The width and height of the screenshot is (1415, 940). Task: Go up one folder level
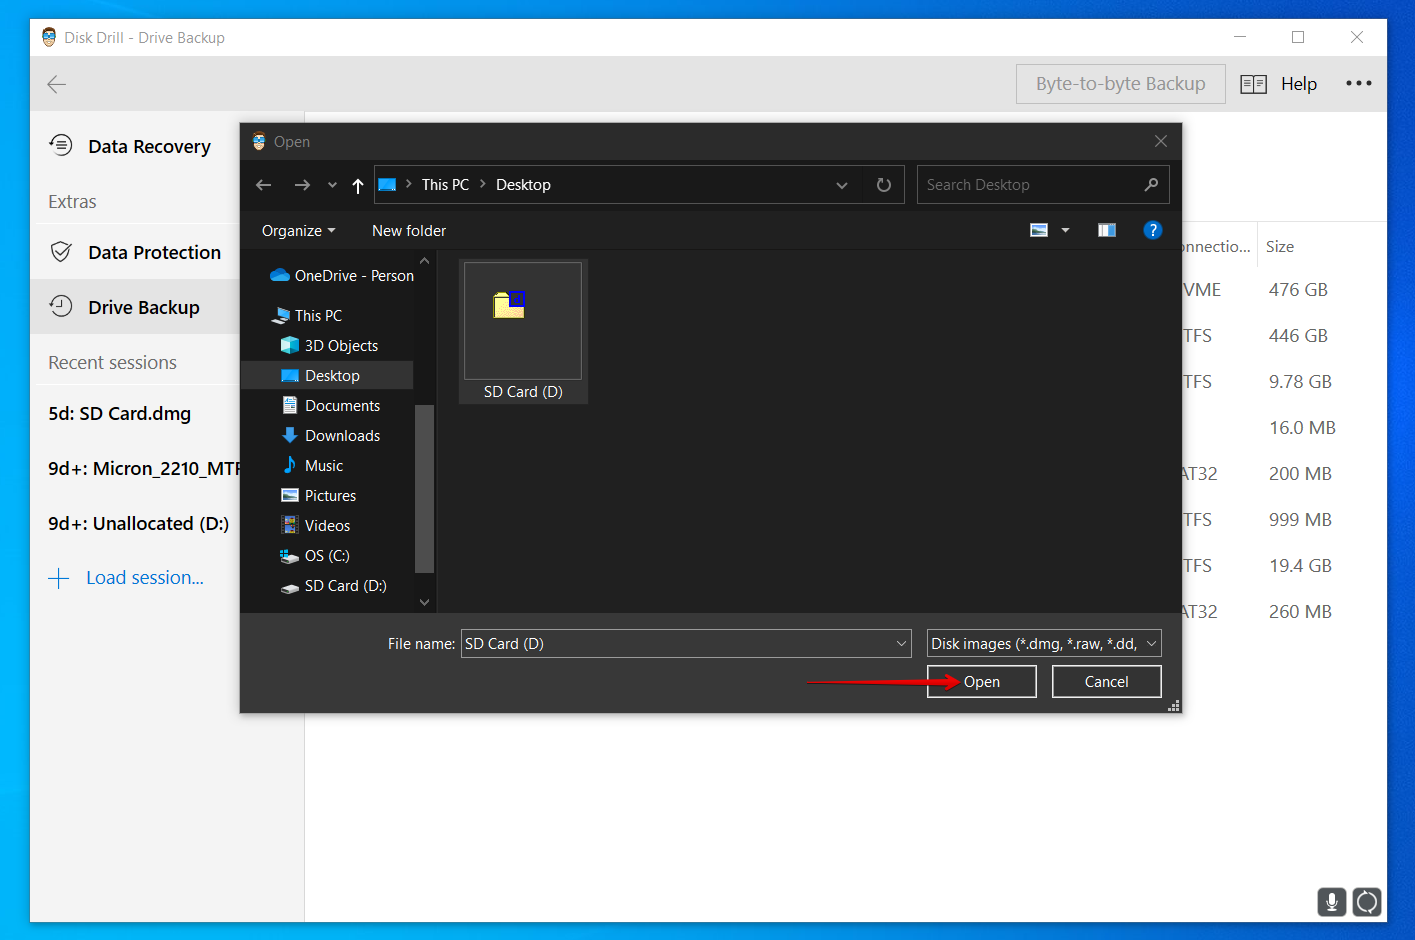click(x=358, y=185)
